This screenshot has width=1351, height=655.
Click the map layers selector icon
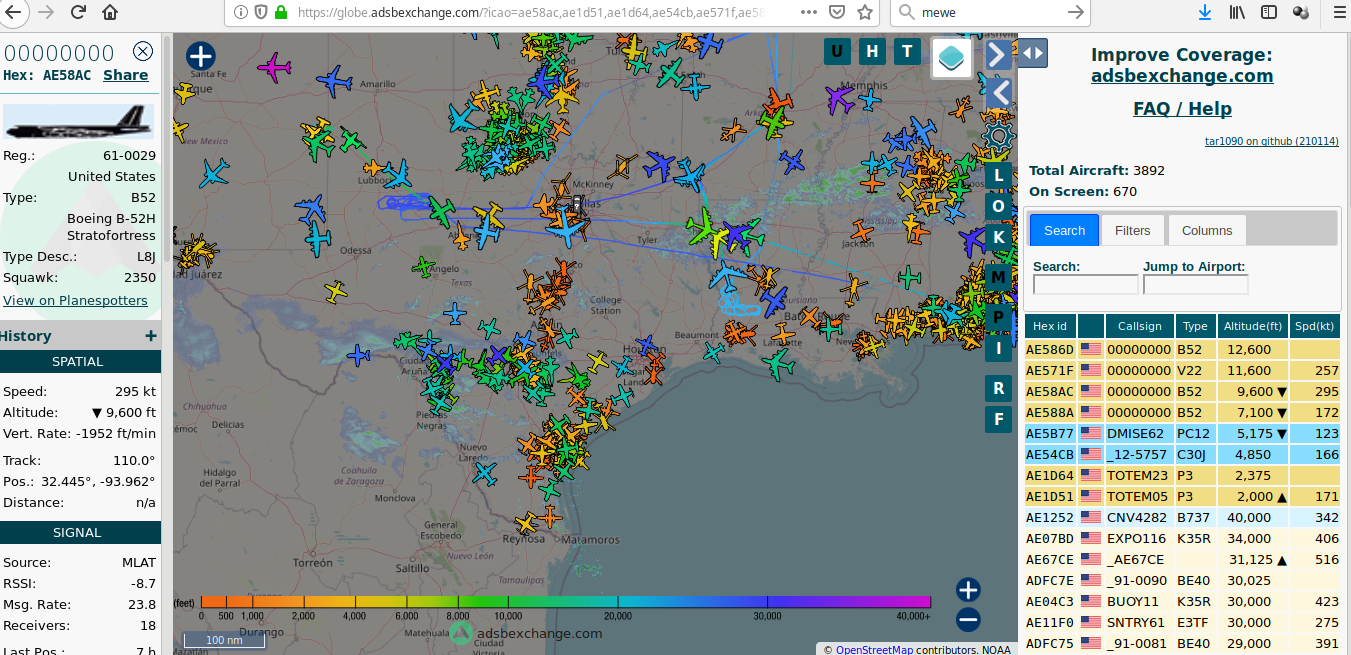[951, 57]
